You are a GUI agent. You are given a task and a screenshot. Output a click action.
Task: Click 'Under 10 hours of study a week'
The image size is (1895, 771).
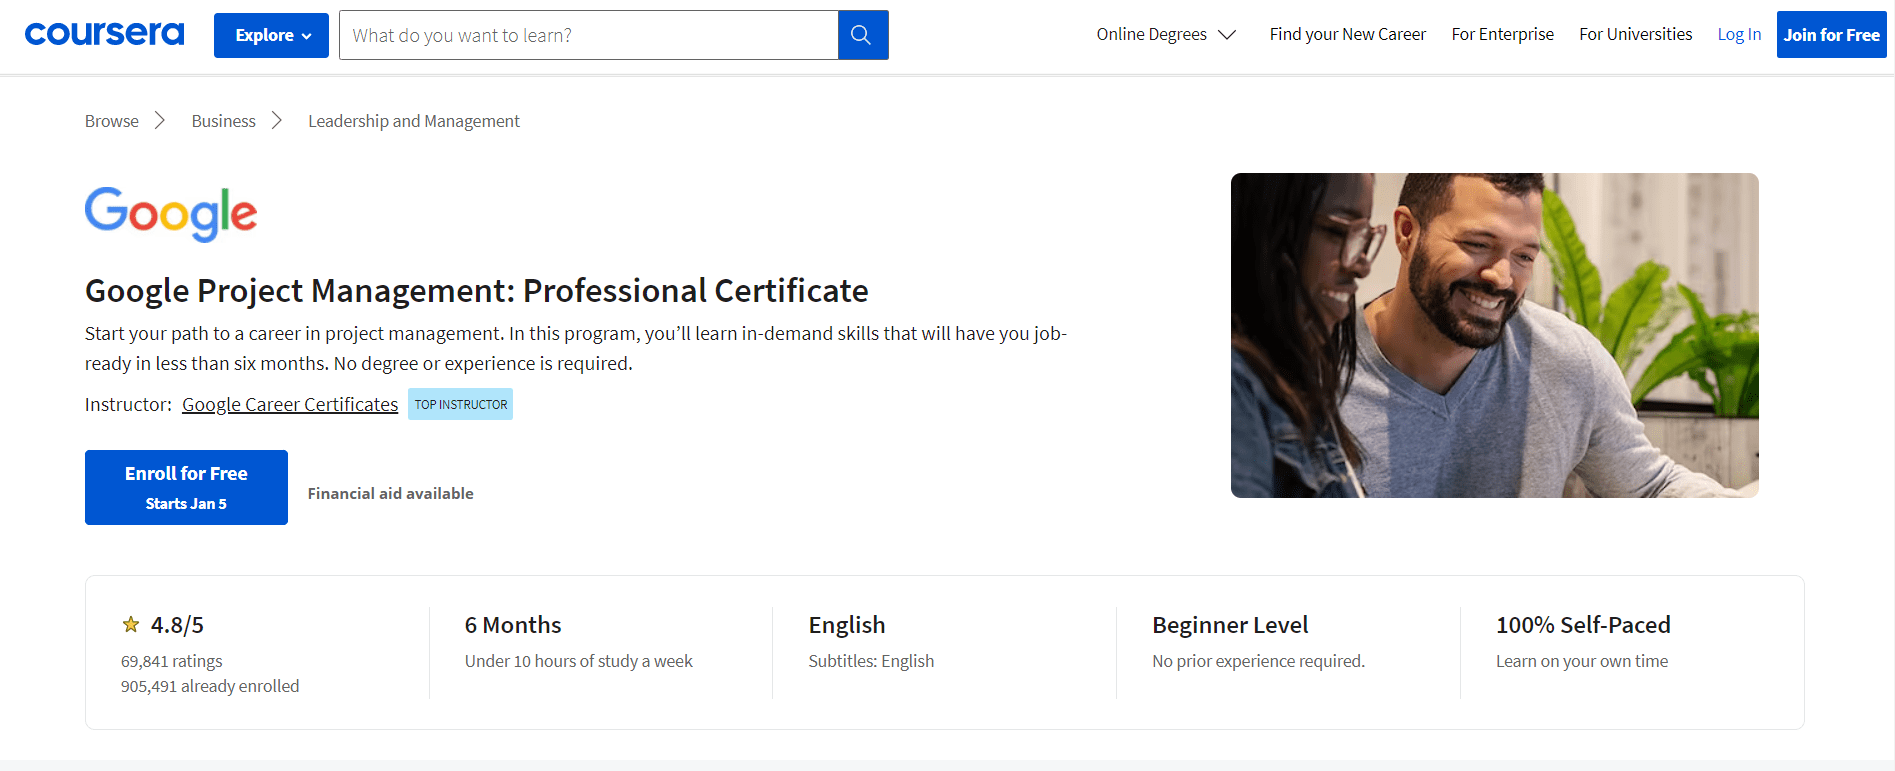(579, 661)
